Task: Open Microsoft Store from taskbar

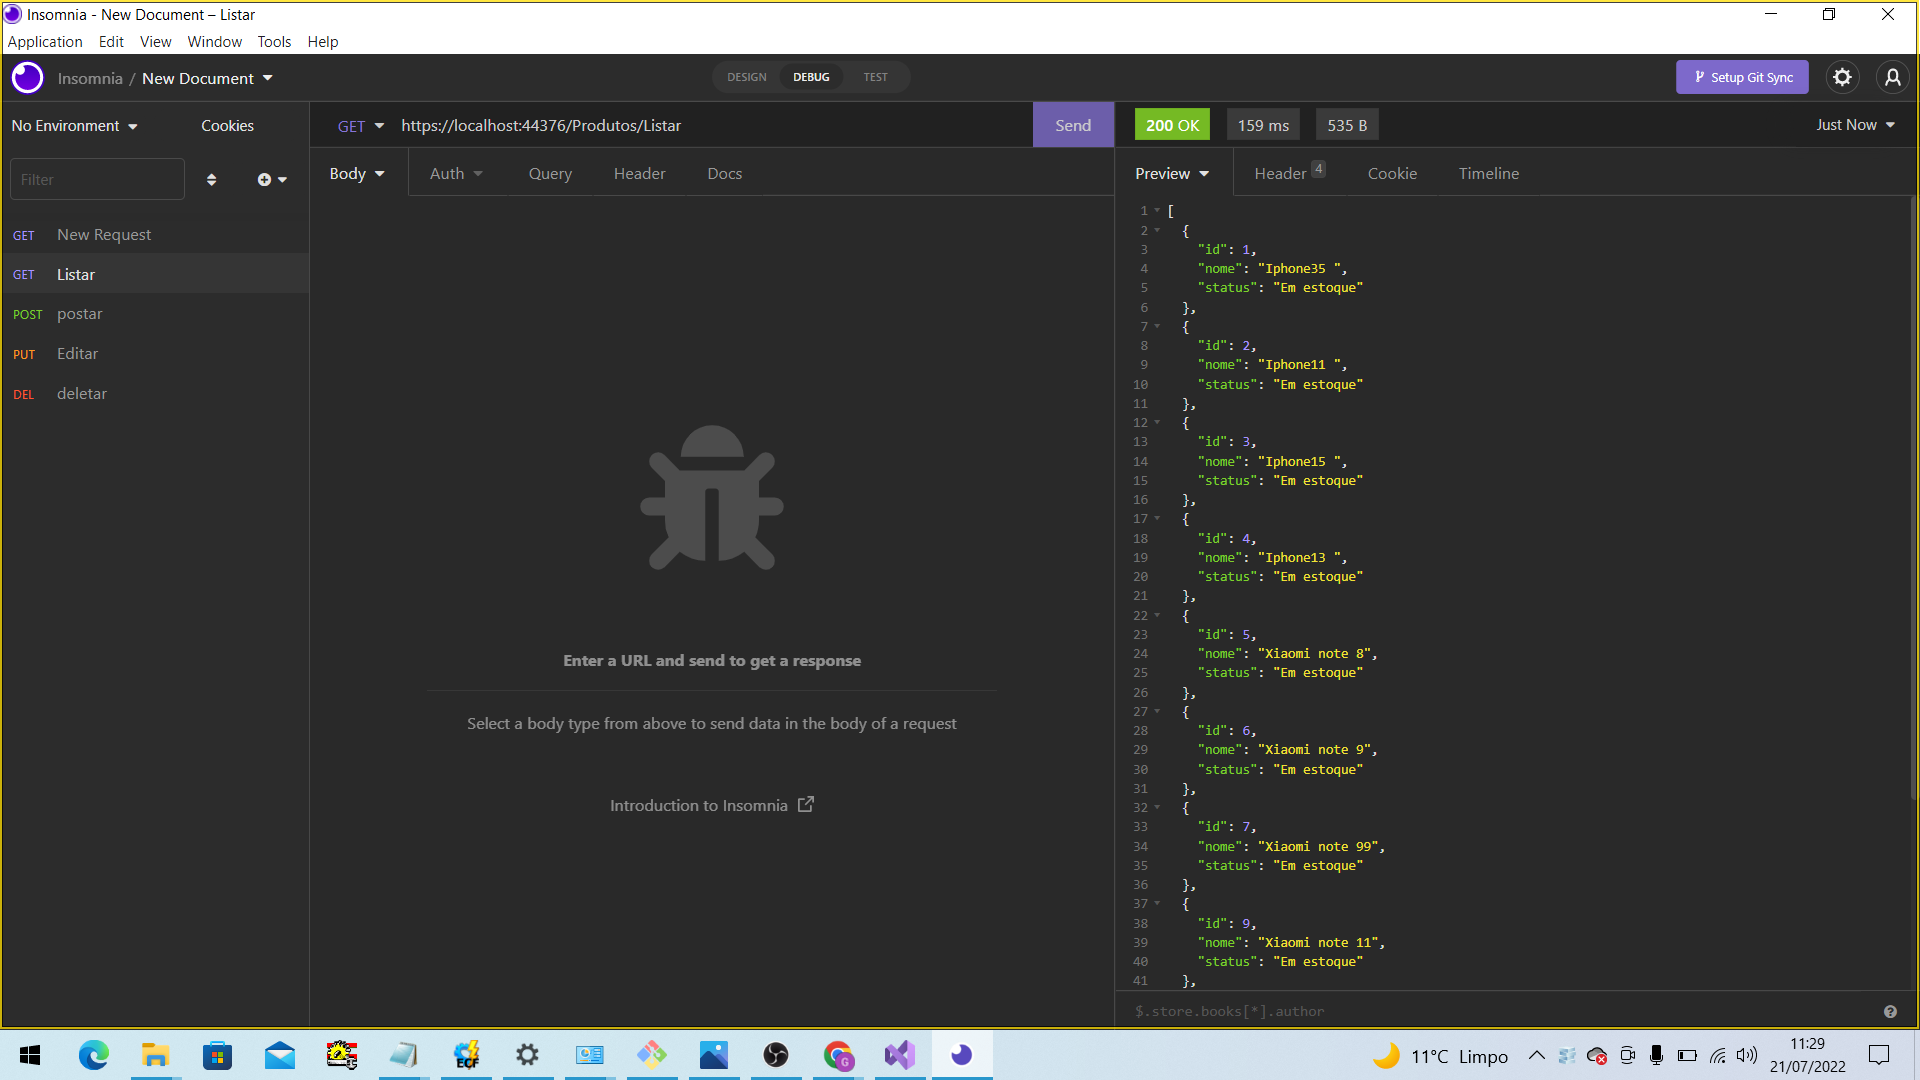Action: [x=217, y=1055]
